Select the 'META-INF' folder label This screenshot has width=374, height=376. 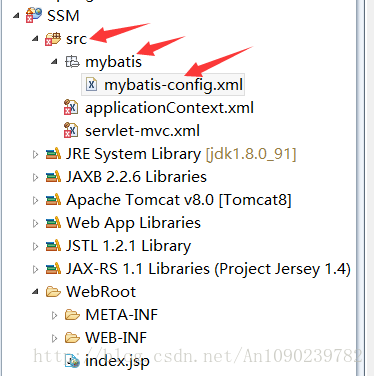(121, 315)
